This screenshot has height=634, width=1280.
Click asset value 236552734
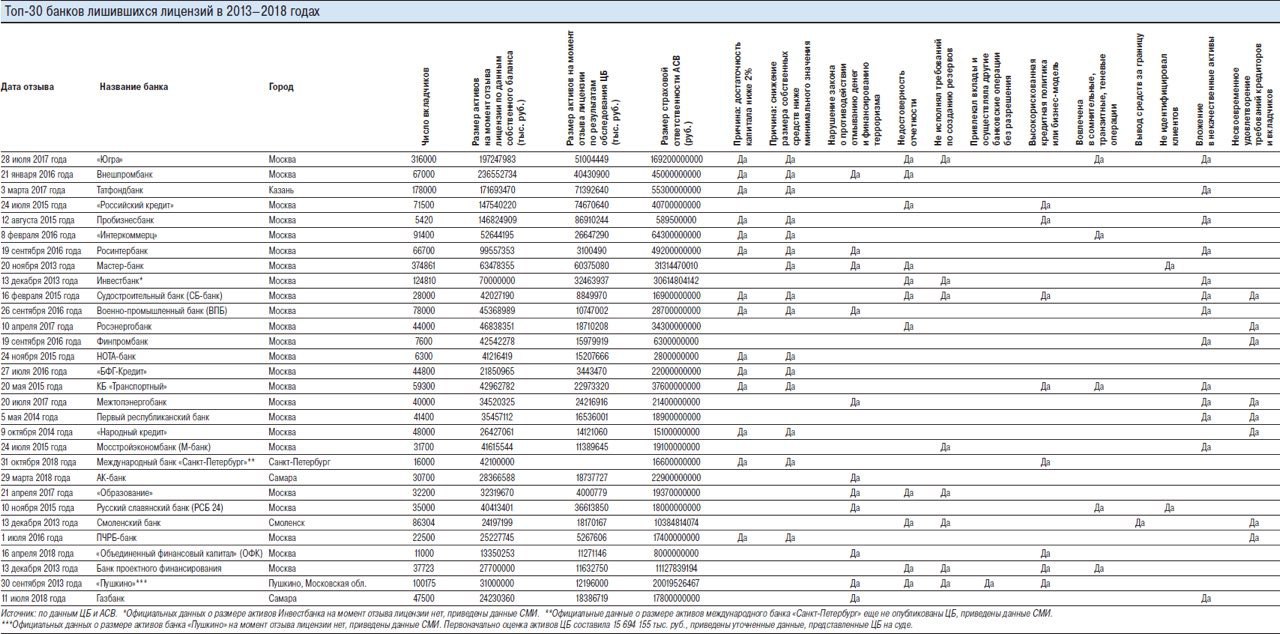[x=496, y=174]
